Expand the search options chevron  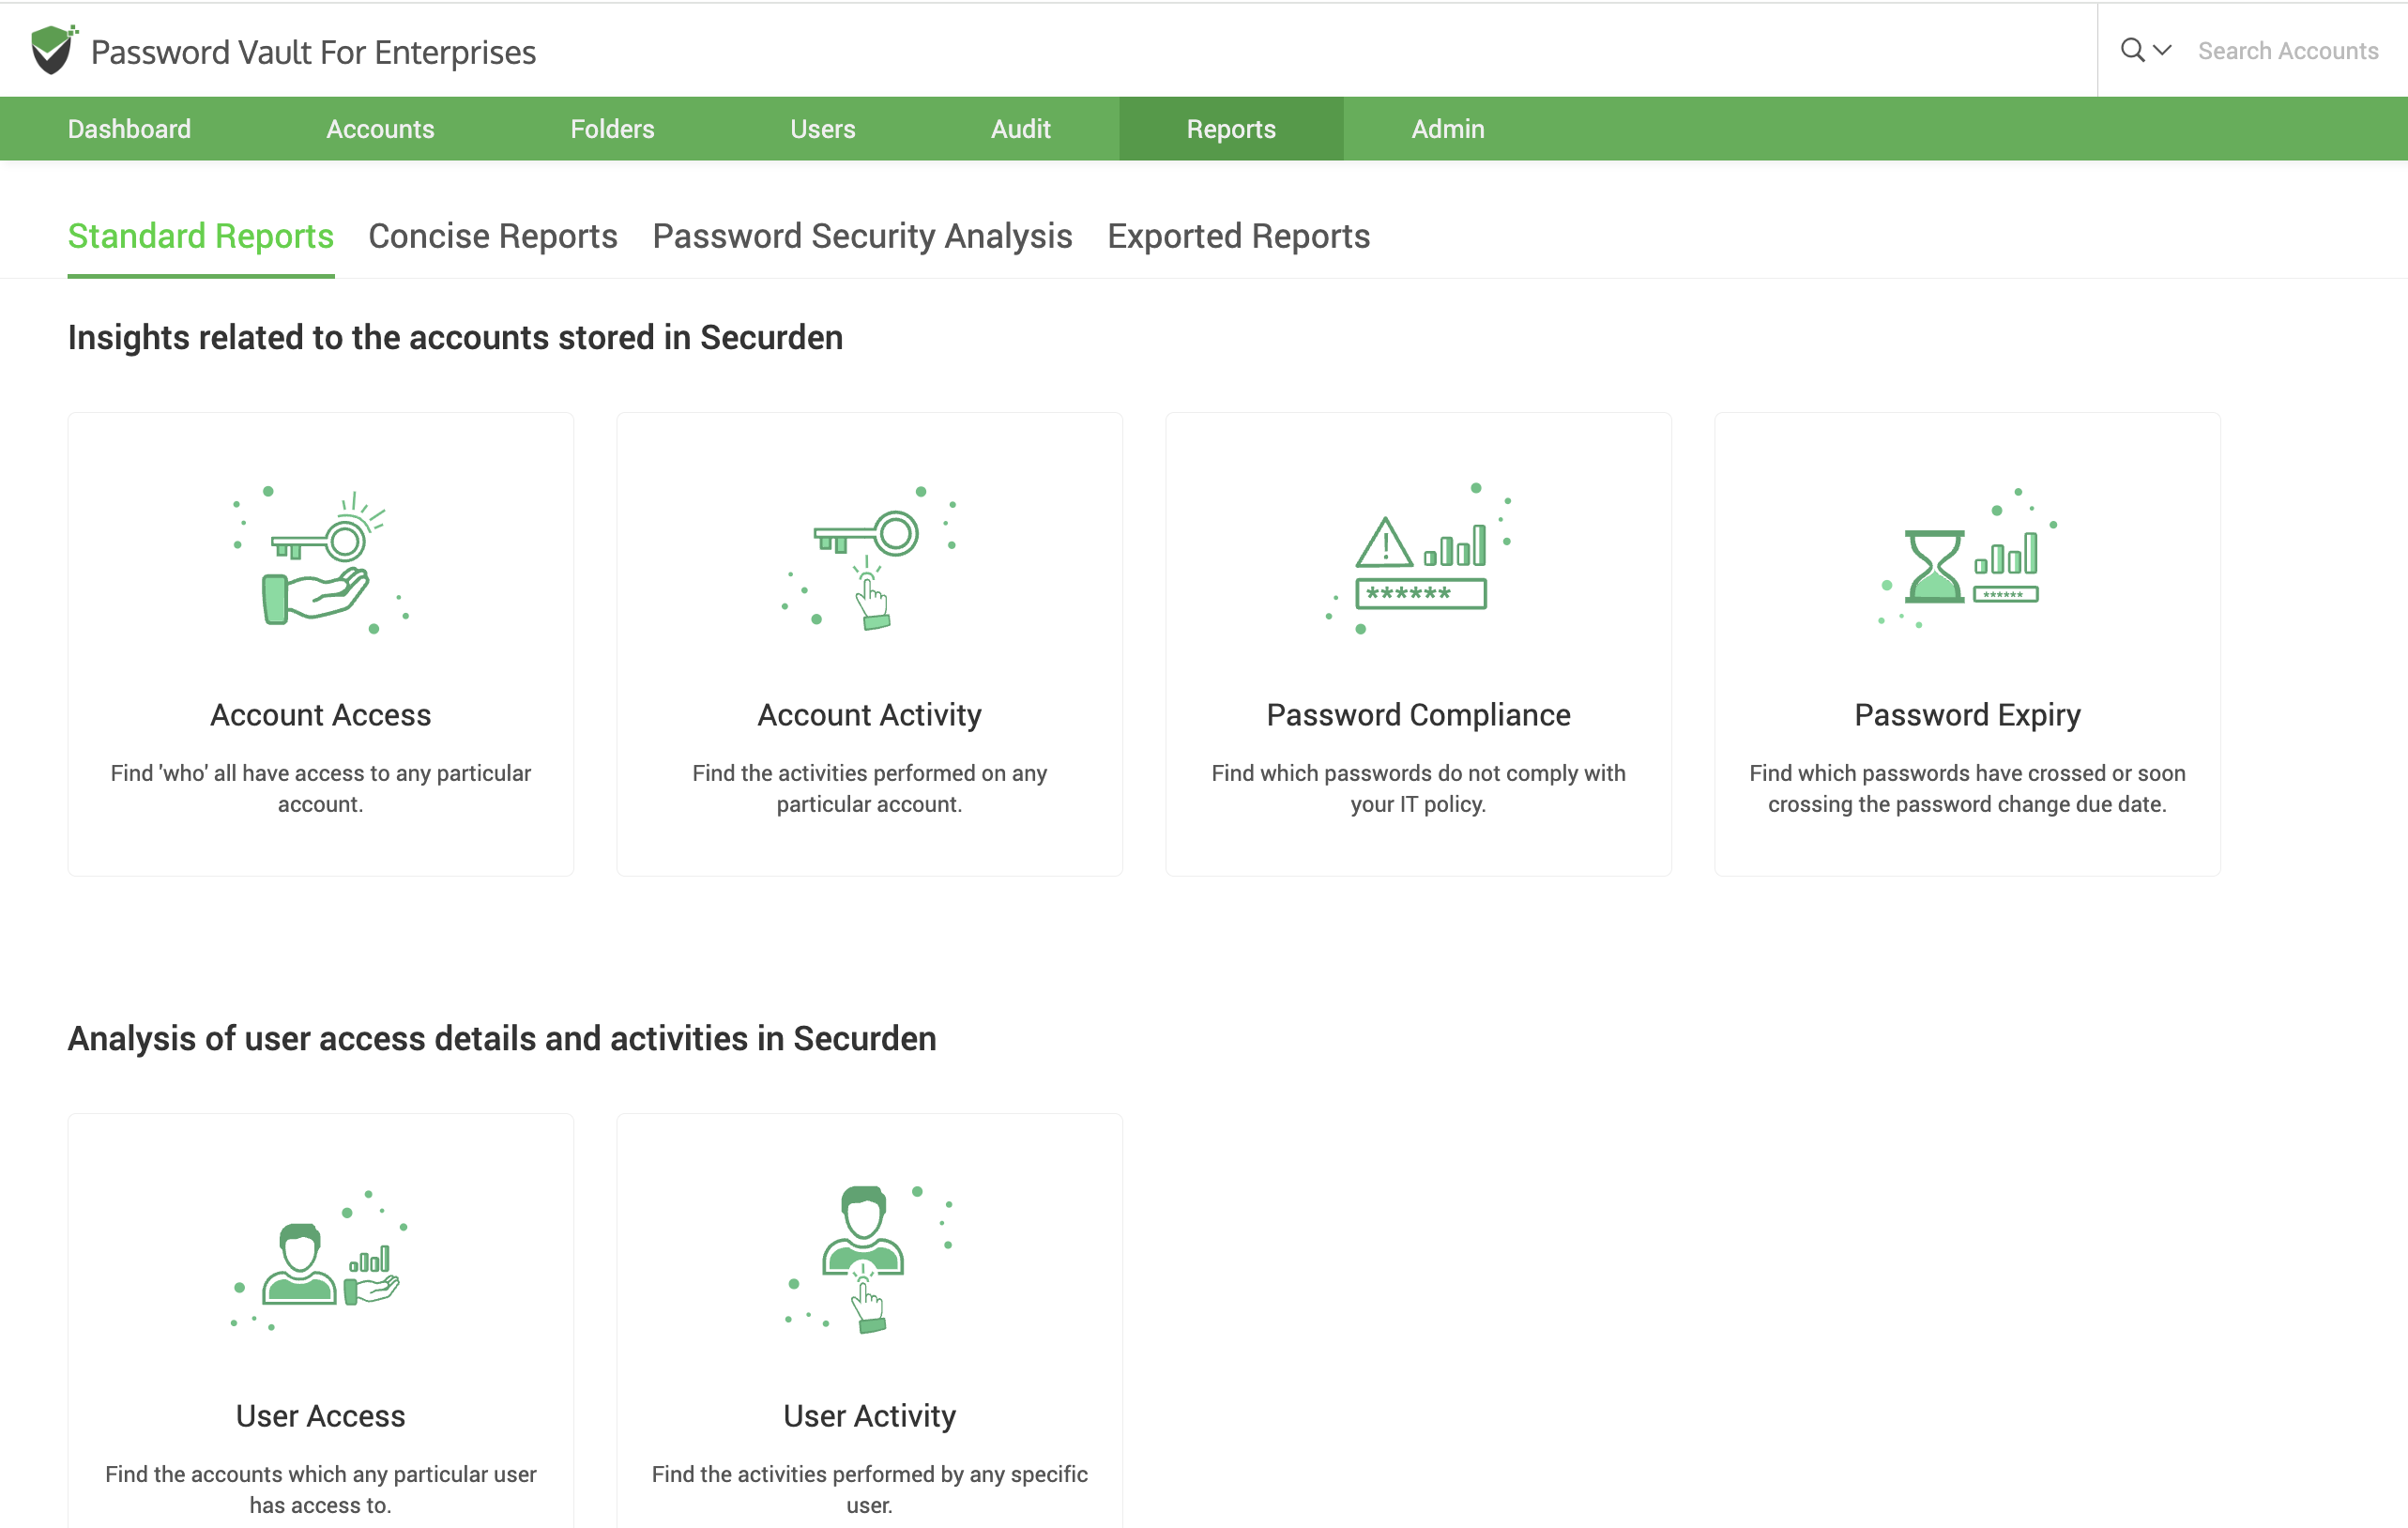[2162, 51]
